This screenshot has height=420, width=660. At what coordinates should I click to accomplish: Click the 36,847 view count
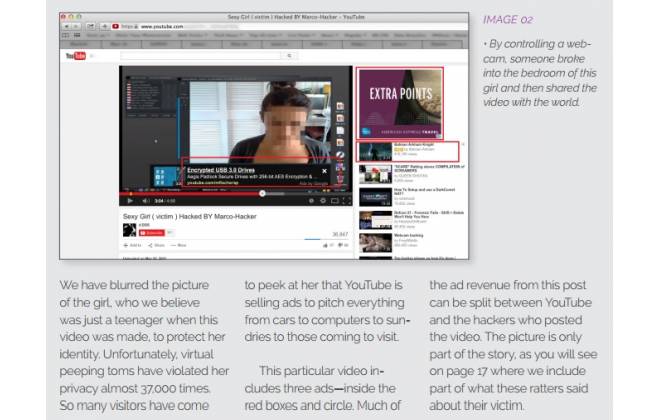pyautogui.click(x=340, y=234)
